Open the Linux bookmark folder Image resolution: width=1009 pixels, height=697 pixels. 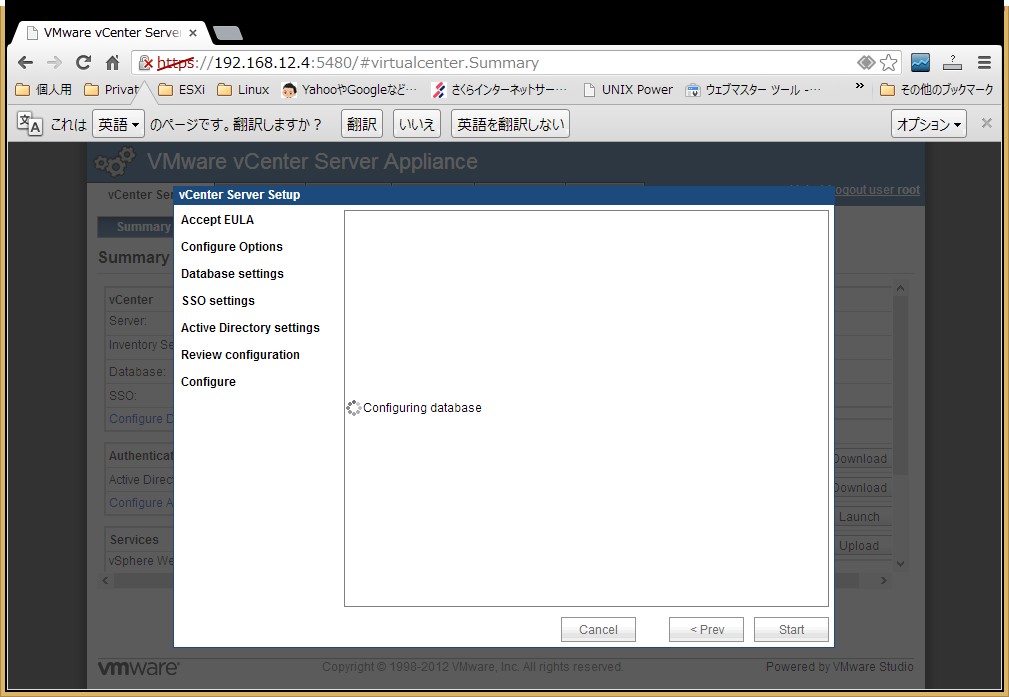tap(243, 89)
